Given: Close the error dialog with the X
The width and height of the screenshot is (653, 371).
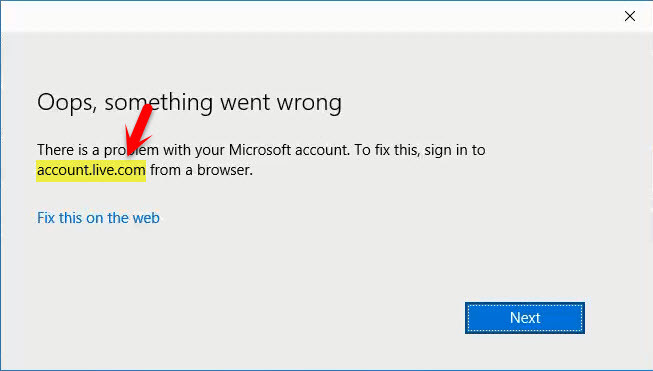Looking at the screenshot, I should tap(630, 16).
